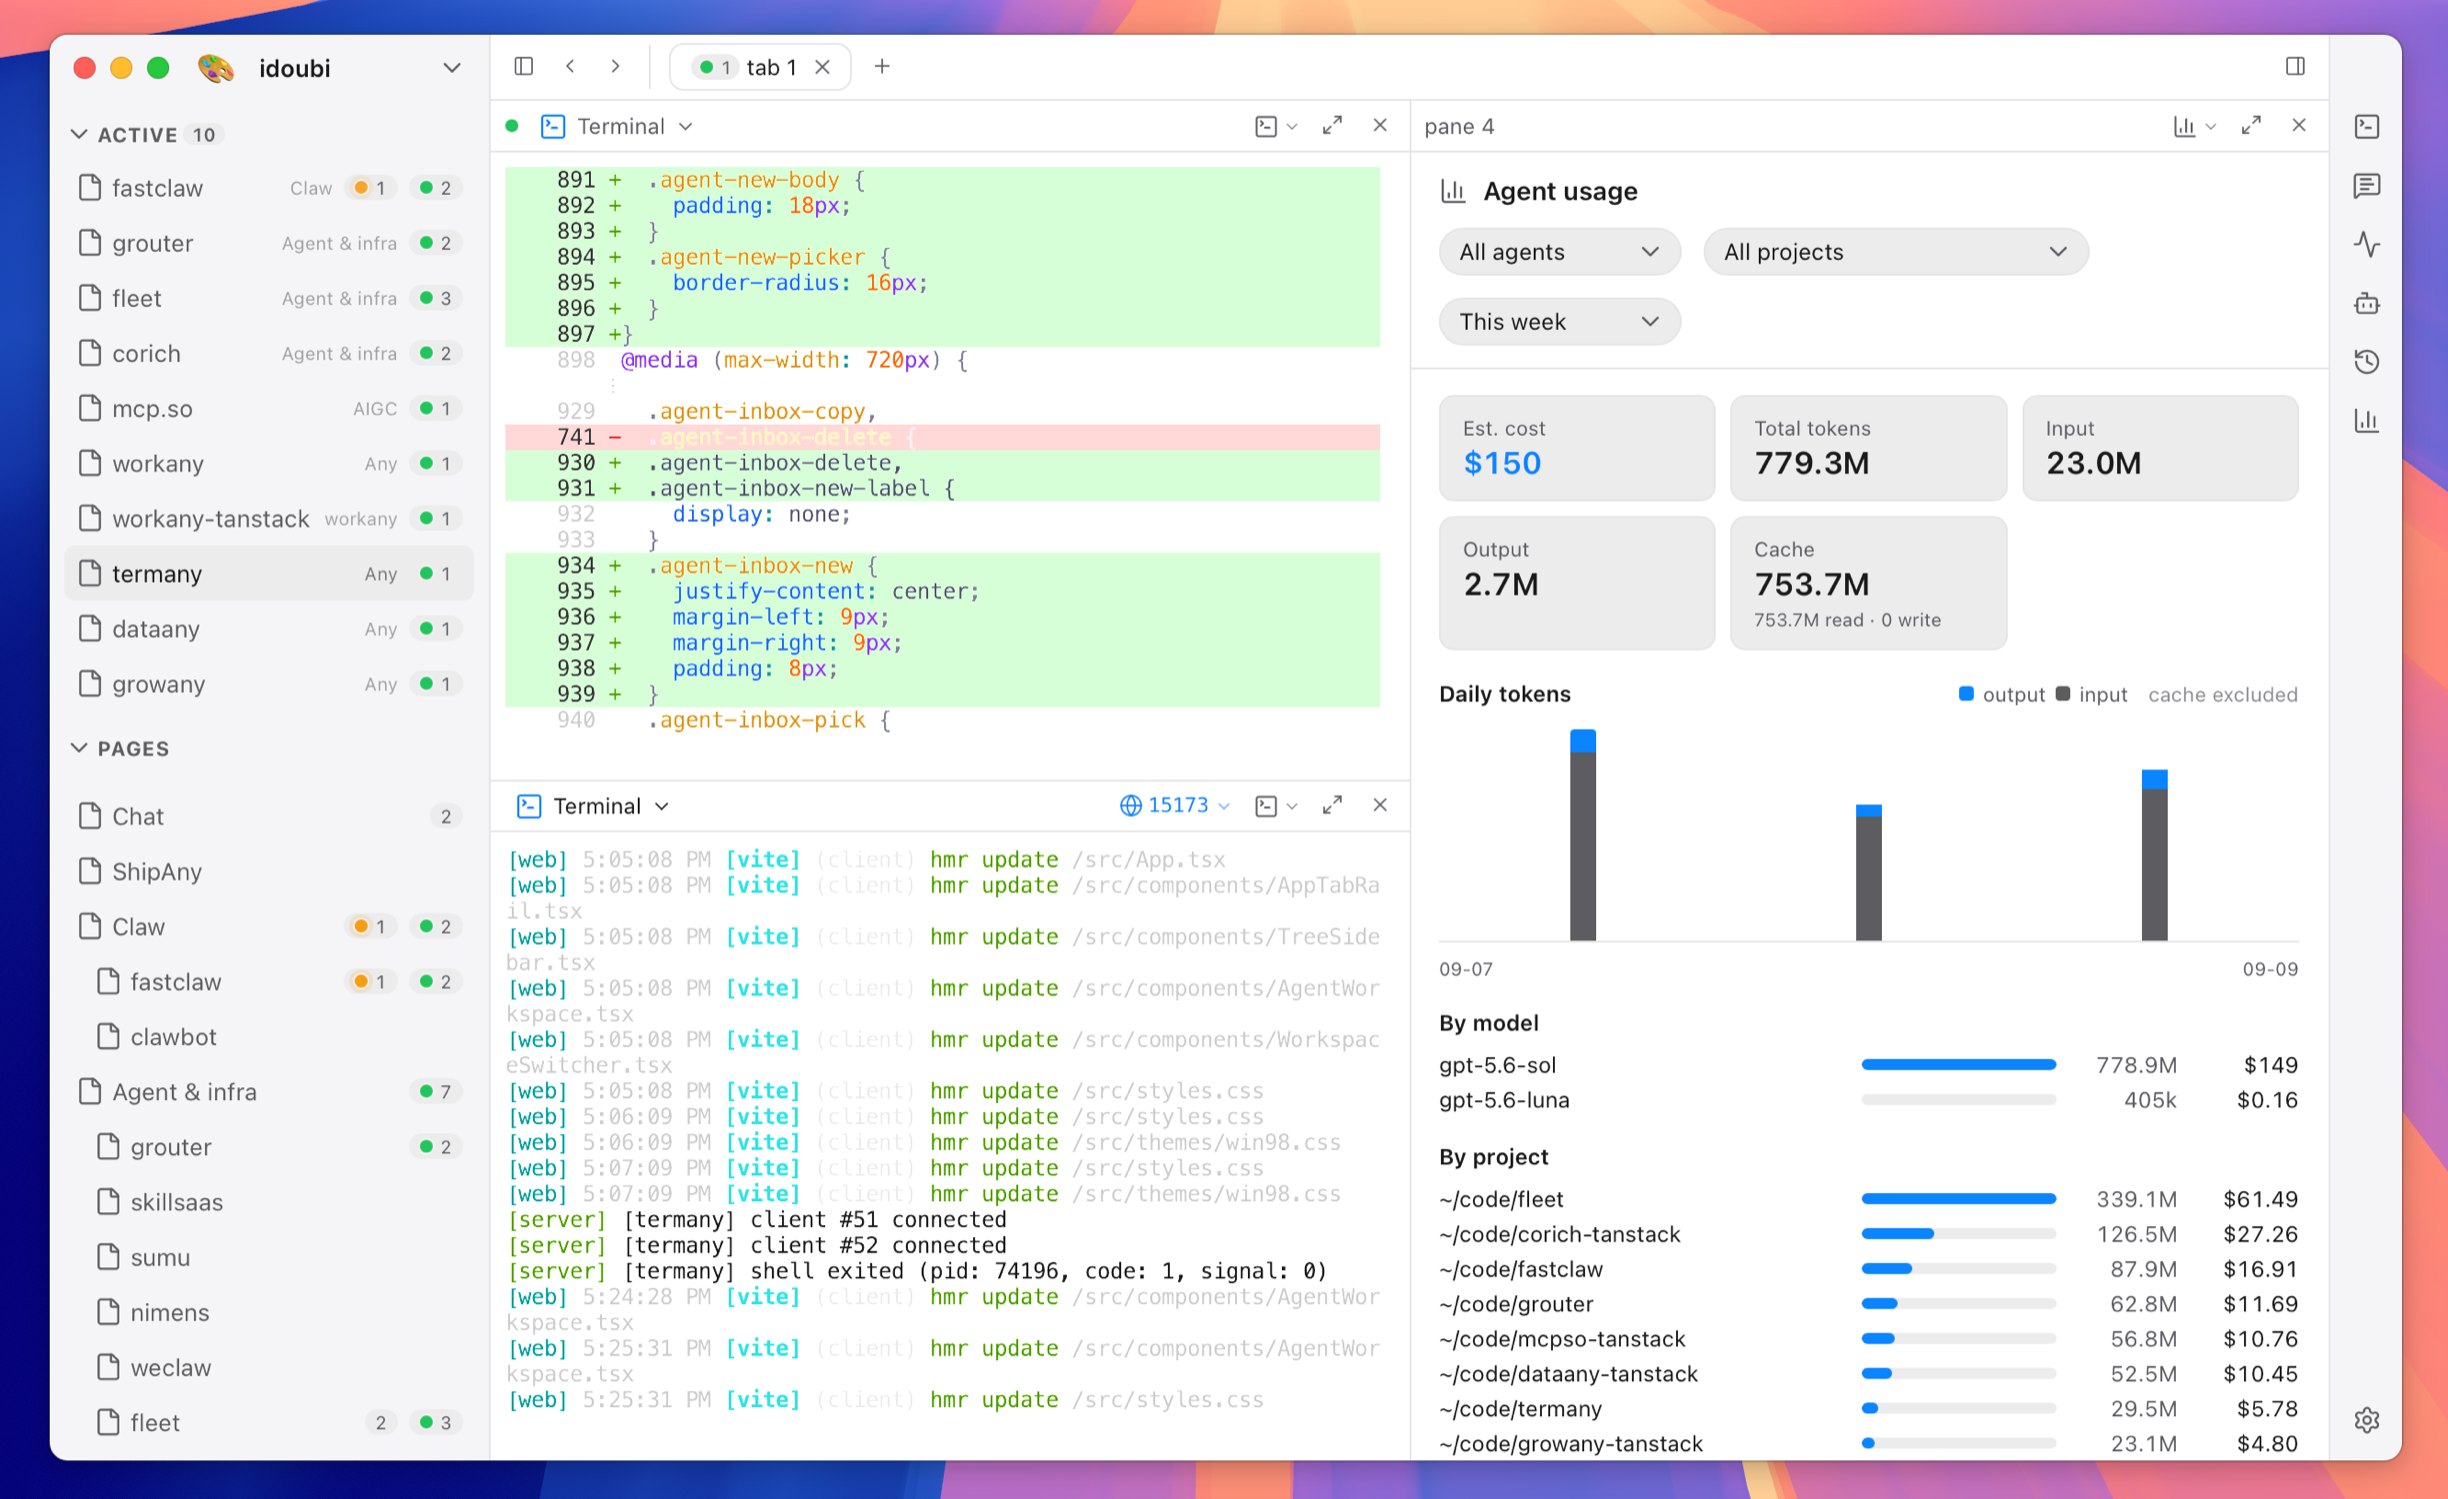Toggle the output legend in Daily tokens
The image size is (2448, 1499).
click(2001, 694)
